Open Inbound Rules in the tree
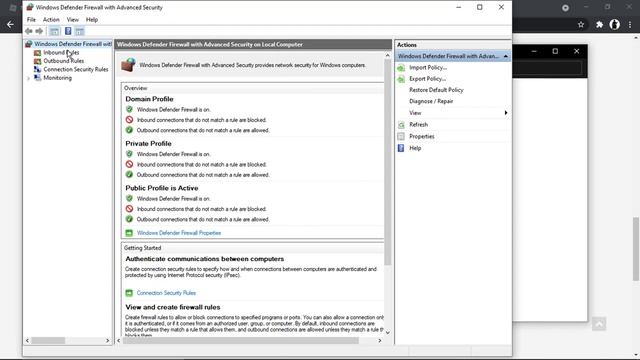This screenshot has width=640, height=360. [61, 52]
